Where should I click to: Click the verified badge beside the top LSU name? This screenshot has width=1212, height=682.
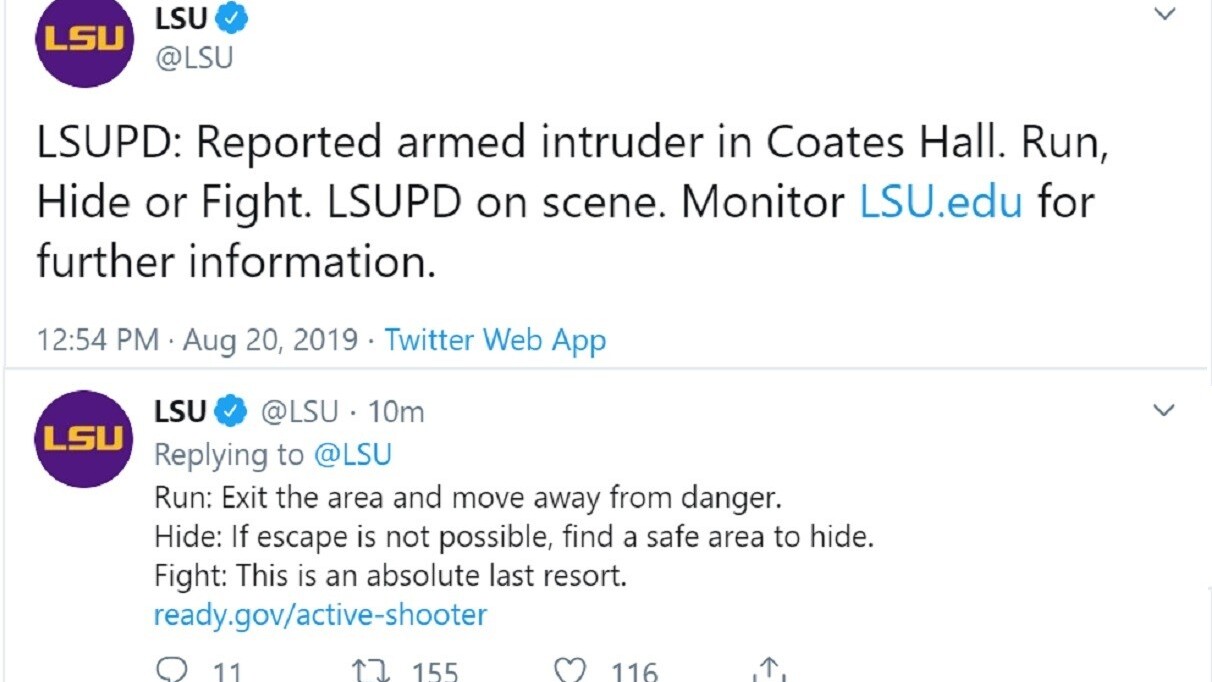click(232, 18)
